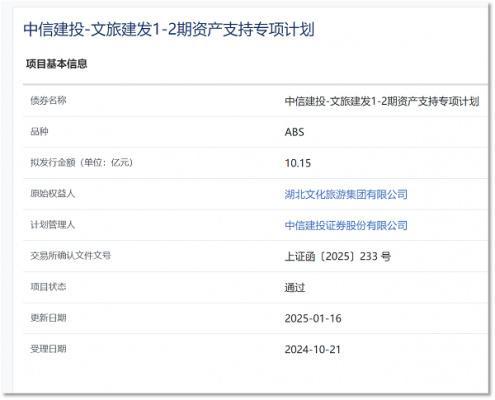Open the 中信建投证券股份有限公司 link
Image resolution: width=495 pixels, height=400 pixels.
(x=346, y=225)
